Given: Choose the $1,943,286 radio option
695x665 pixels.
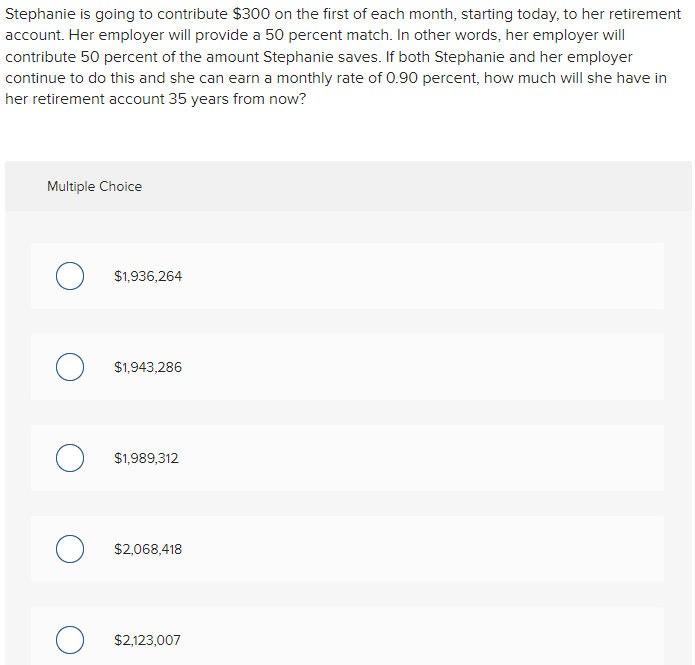Looking at the screenshot, I should [70, 367].
